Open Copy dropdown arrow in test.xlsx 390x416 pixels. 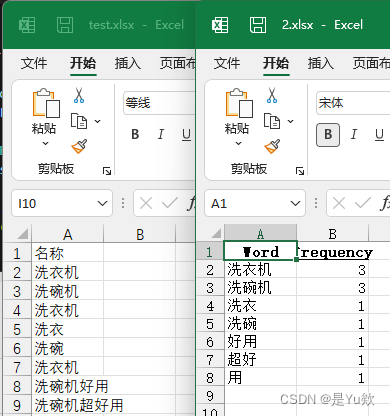coord(98,121)
